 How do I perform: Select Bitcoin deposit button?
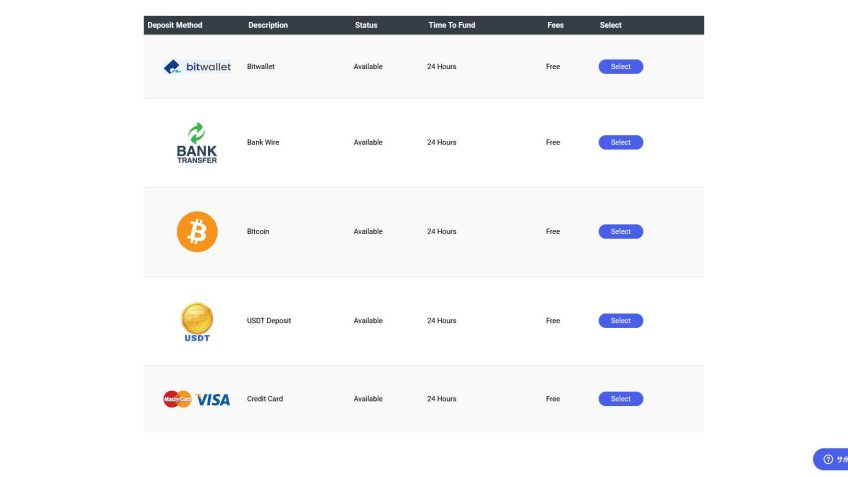point(620,231)
